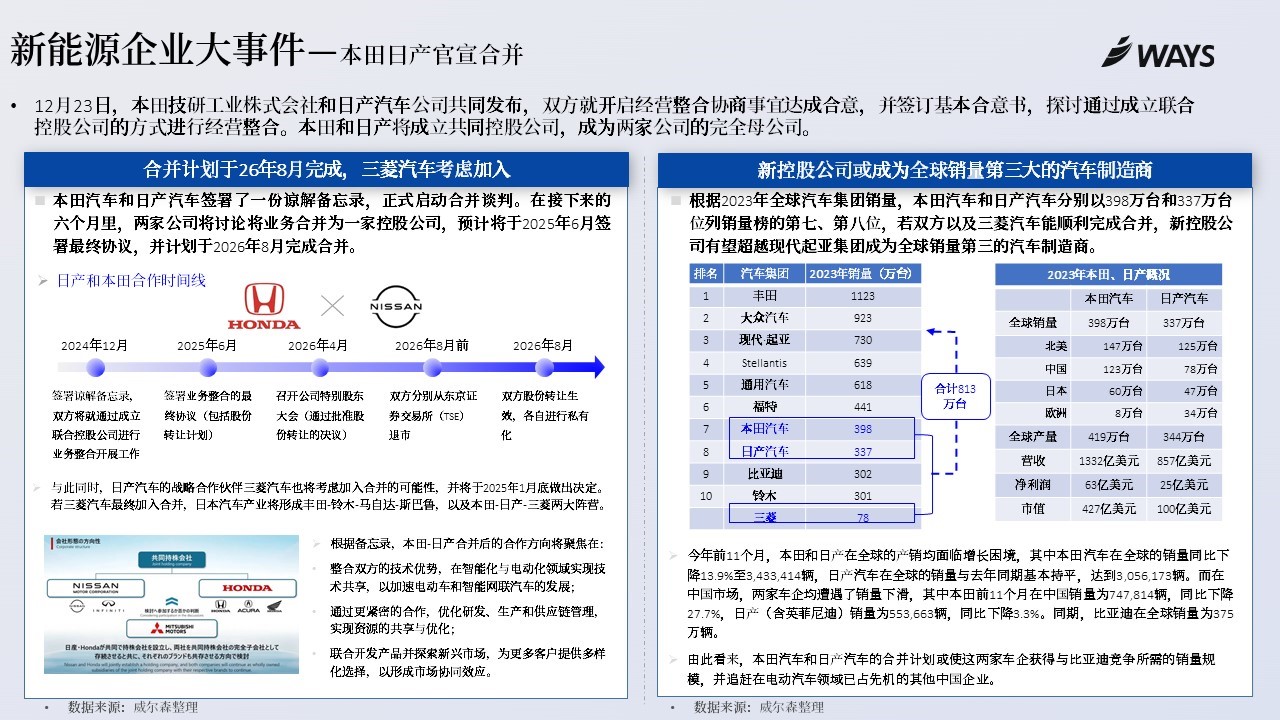Screen dimensions: 1280x720
Task: Click the 汽车集团 column header
Action: pos(764,274)
